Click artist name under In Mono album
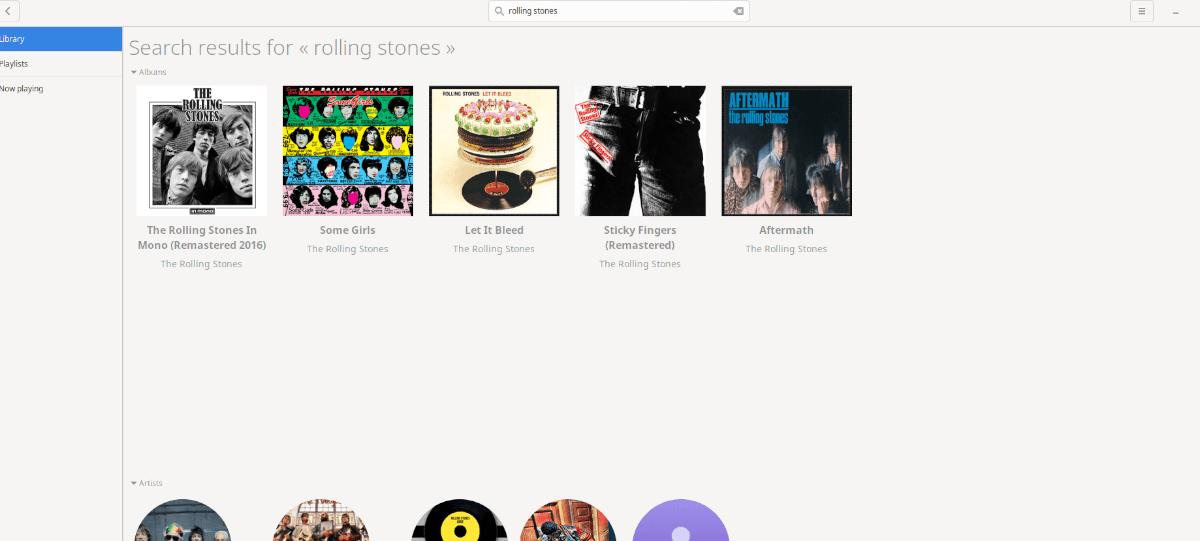 coord(202,264)
